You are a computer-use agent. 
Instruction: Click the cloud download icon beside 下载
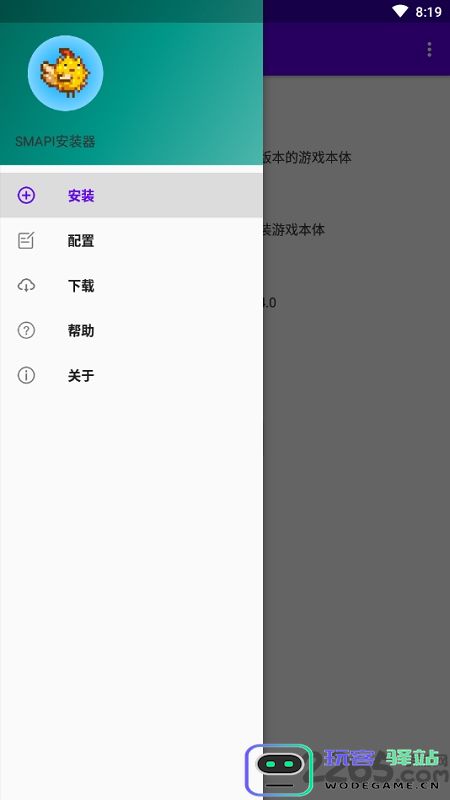[26, 286]
